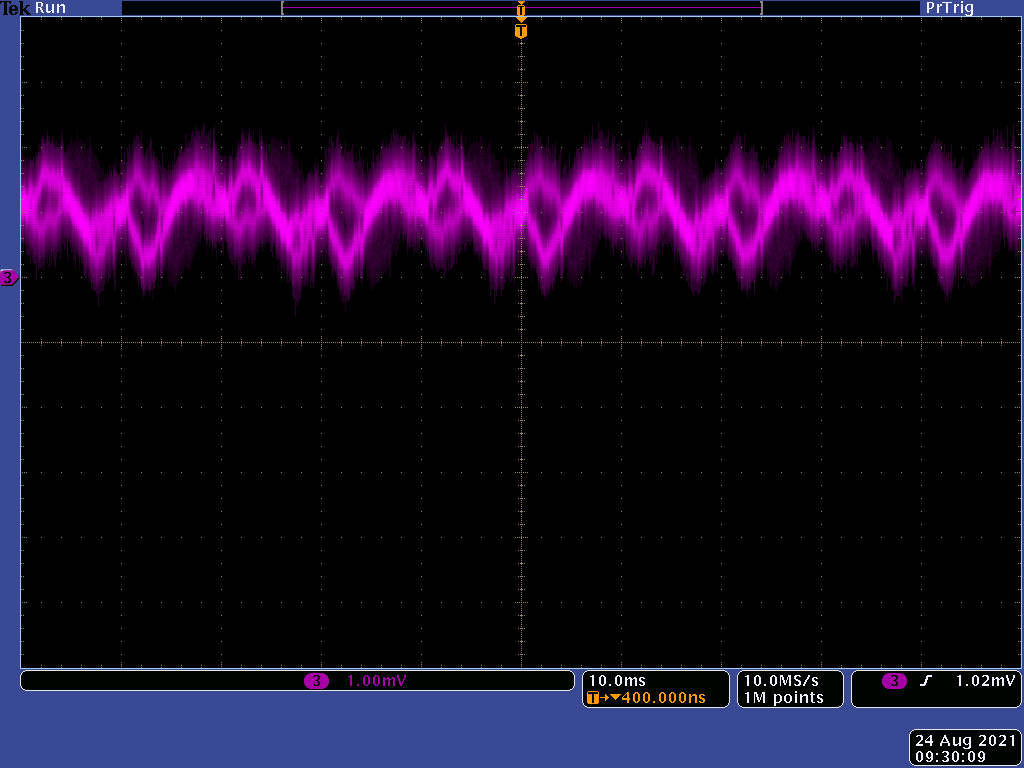Screen dimensions: 1024x768
Task: Click the Run acquisition status indicator
Action: 51,8
